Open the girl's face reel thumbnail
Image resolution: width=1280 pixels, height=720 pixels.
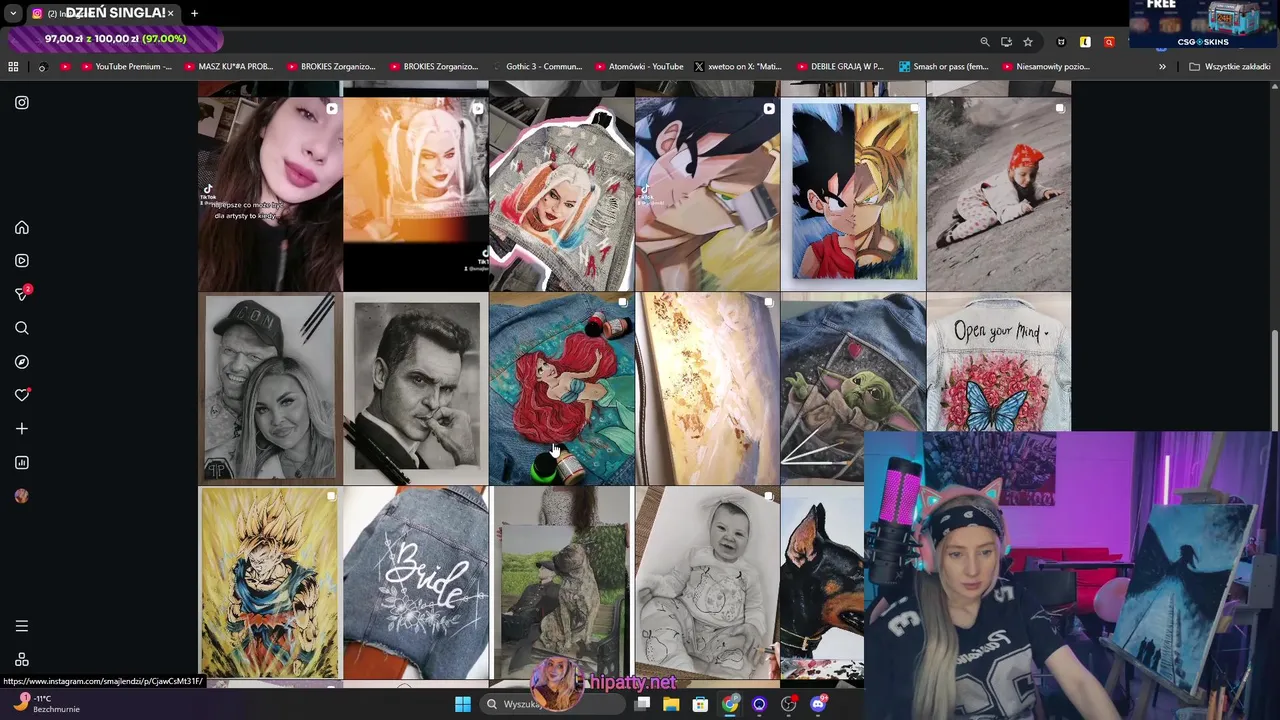click(270, 194)
